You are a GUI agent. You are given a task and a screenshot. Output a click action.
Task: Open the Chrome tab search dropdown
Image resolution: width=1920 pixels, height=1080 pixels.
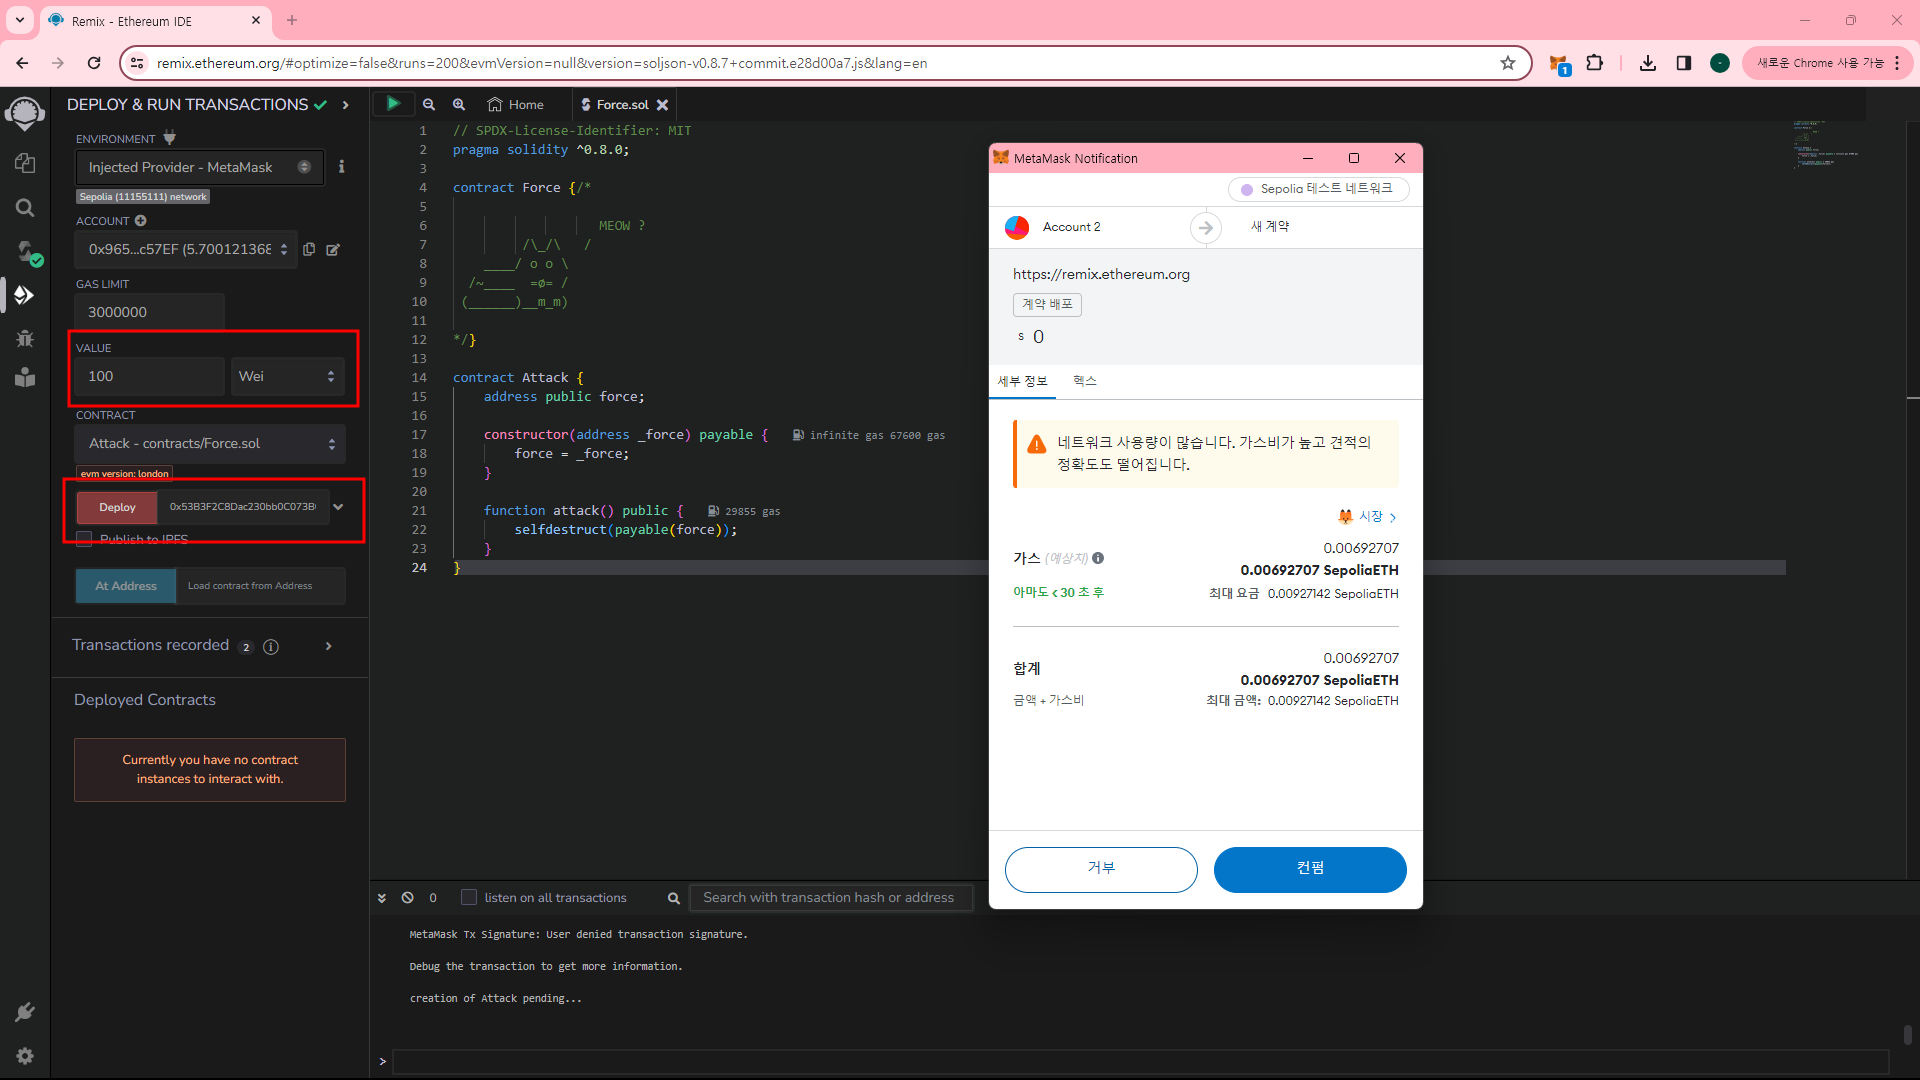(20, 20)
